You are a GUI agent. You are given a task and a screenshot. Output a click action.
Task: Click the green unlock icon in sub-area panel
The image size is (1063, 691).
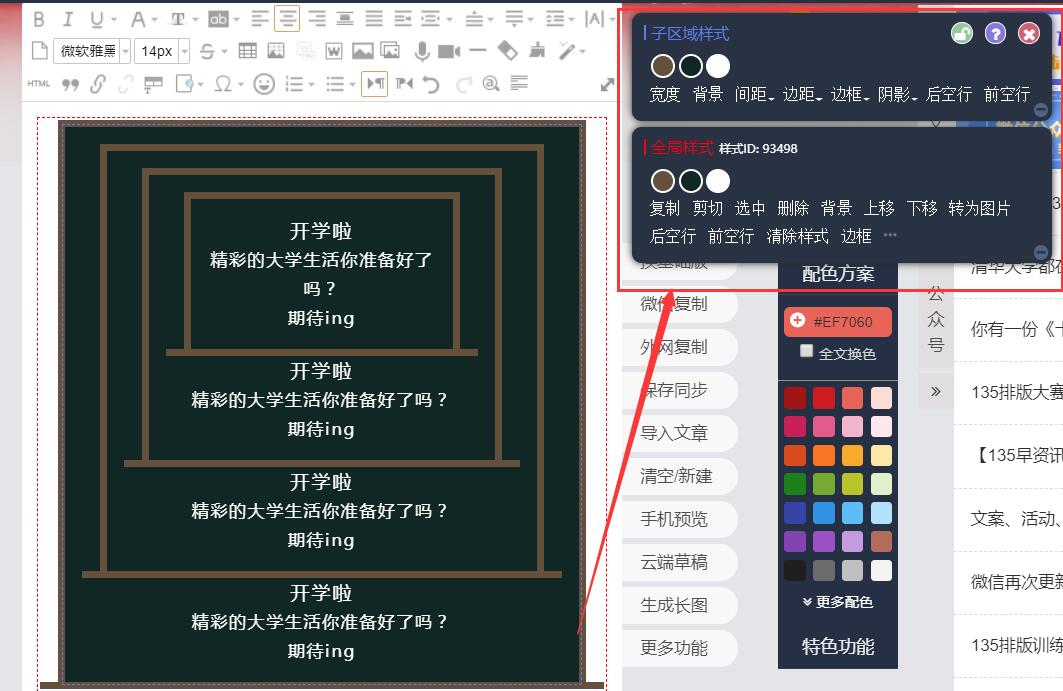click(x=961, y=33)
